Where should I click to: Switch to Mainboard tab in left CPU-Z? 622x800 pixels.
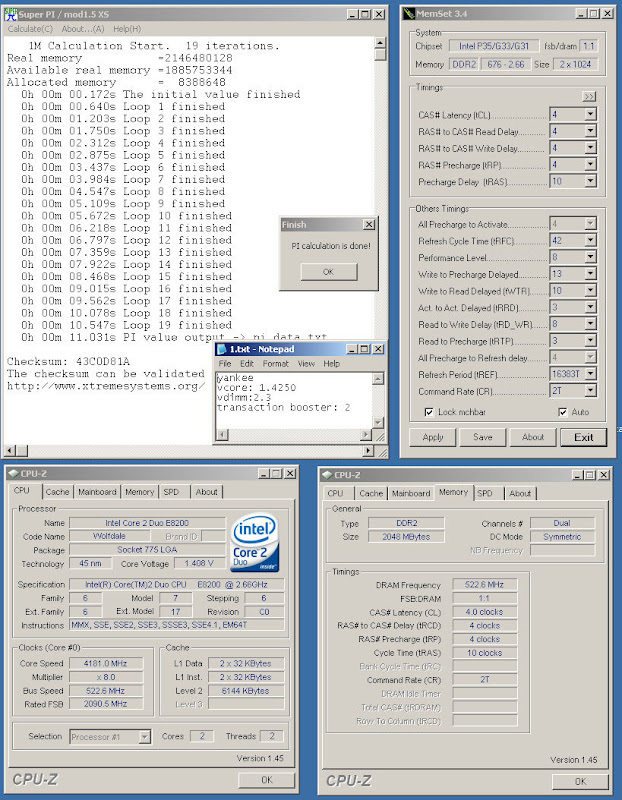pyautogui.click(x=97, y=492)
